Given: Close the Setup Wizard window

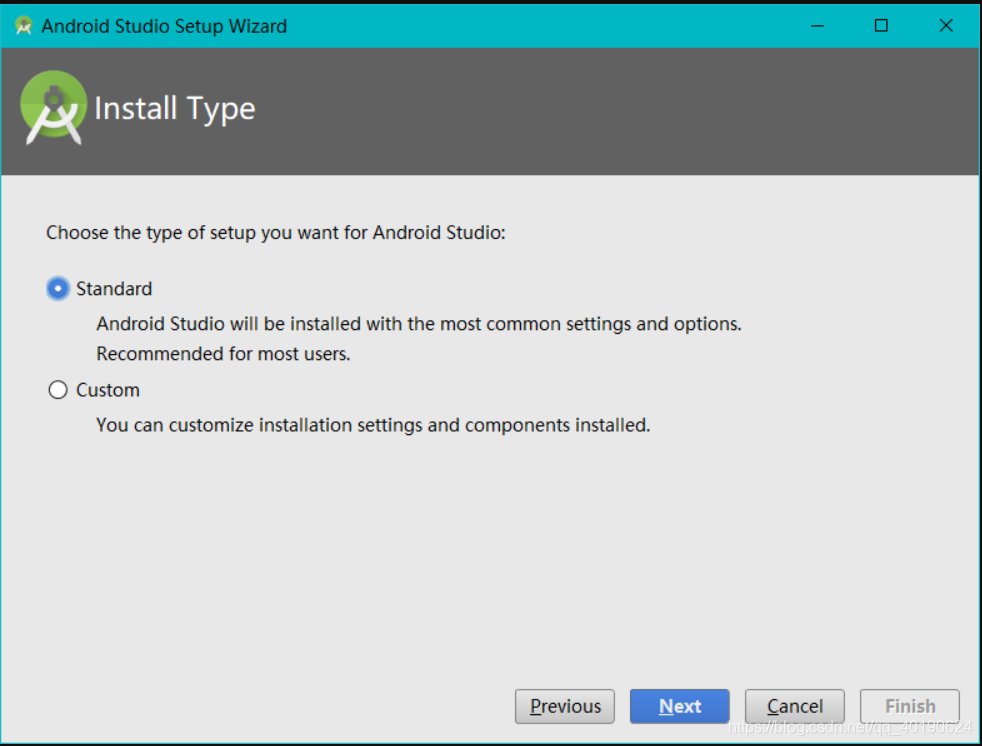Looking at the screenshot, I should click(x=946, y=26).
